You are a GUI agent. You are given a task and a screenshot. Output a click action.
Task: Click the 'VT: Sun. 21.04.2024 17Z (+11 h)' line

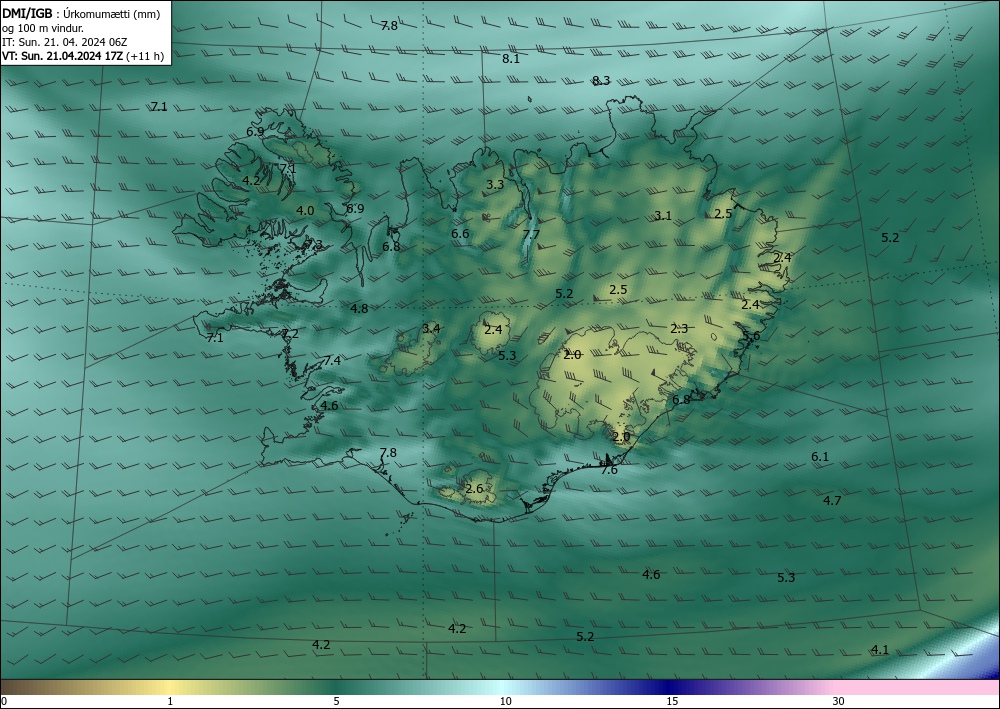(83, 56)
